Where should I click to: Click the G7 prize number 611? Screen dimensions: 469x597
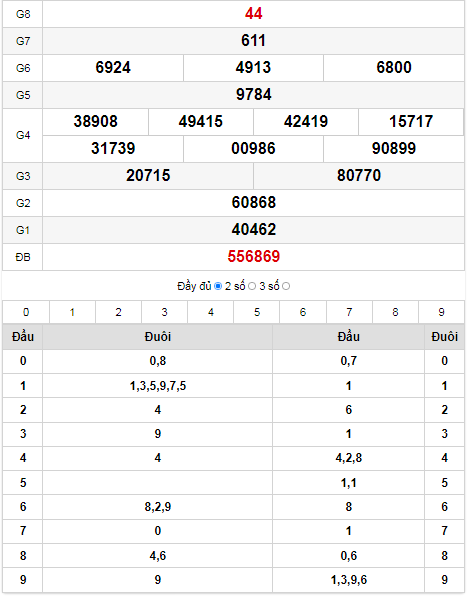tap(254, 41)
